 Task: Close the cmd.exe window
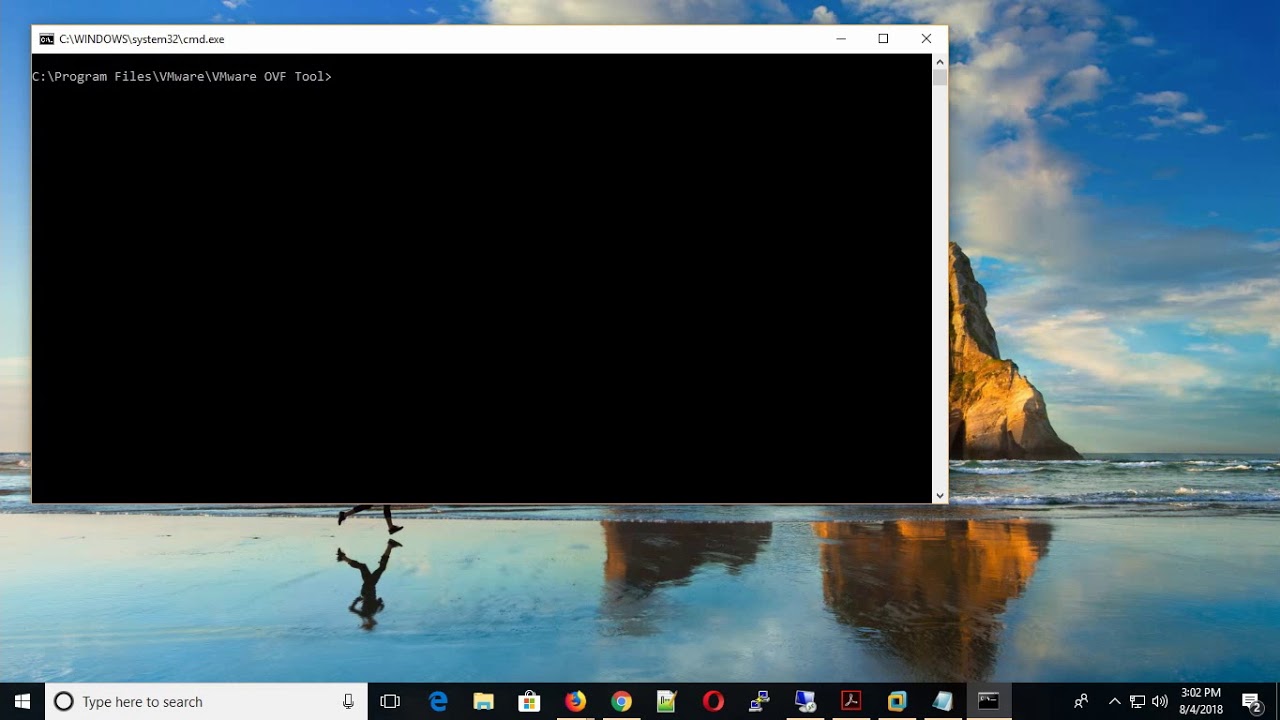[x=926, y=39]
